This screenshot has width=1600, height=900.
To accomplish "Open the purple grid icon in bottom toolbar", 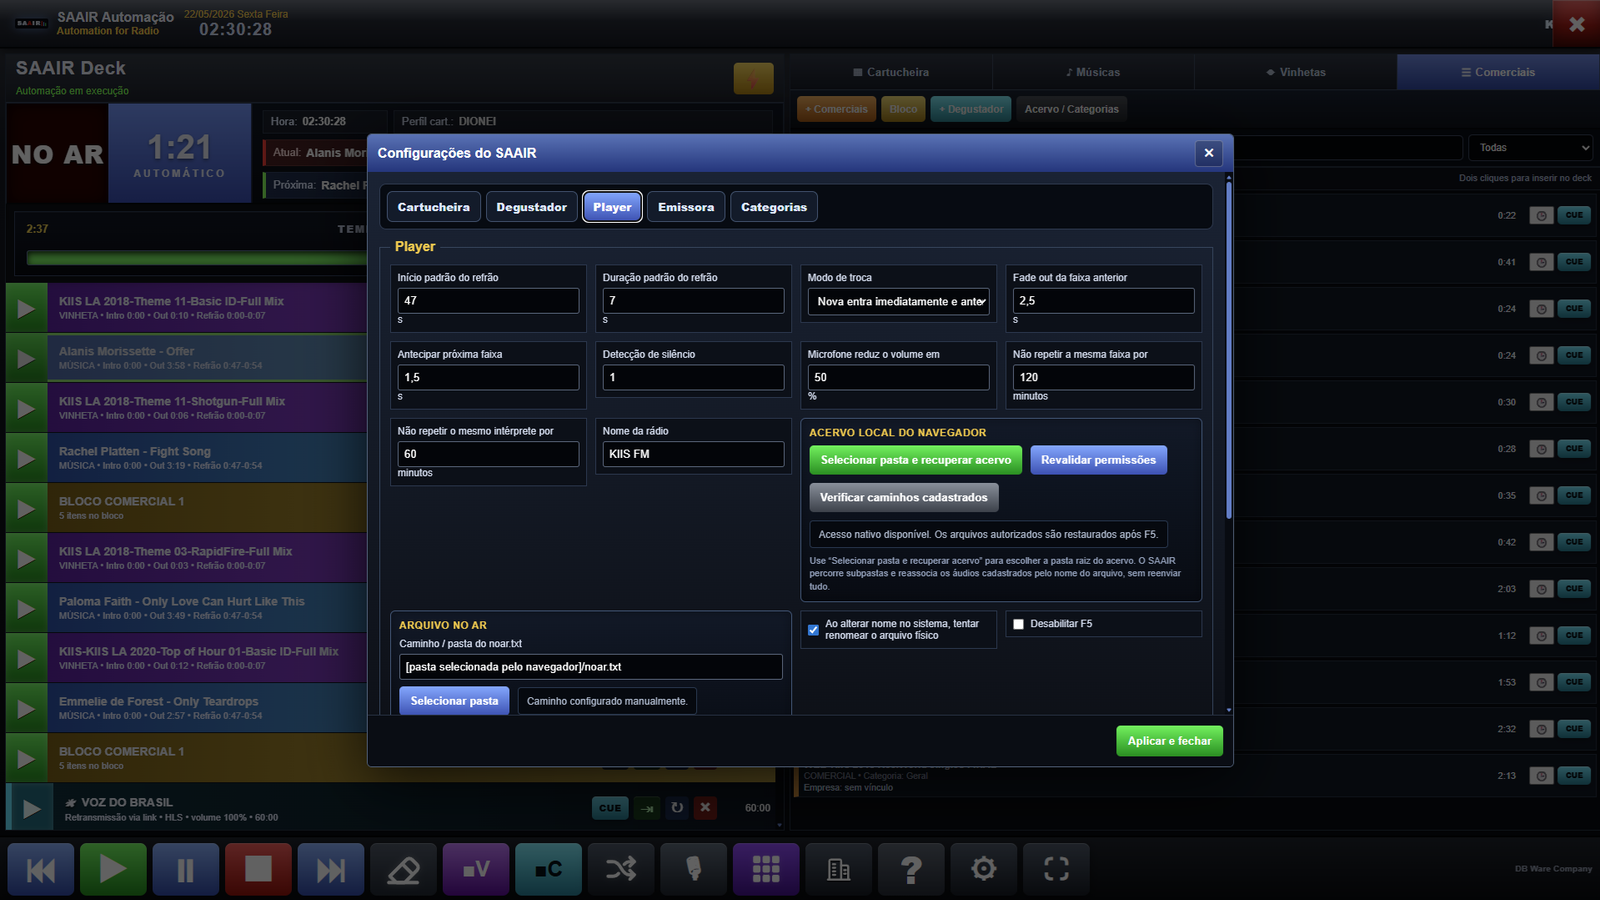I will tap(766, 869).
